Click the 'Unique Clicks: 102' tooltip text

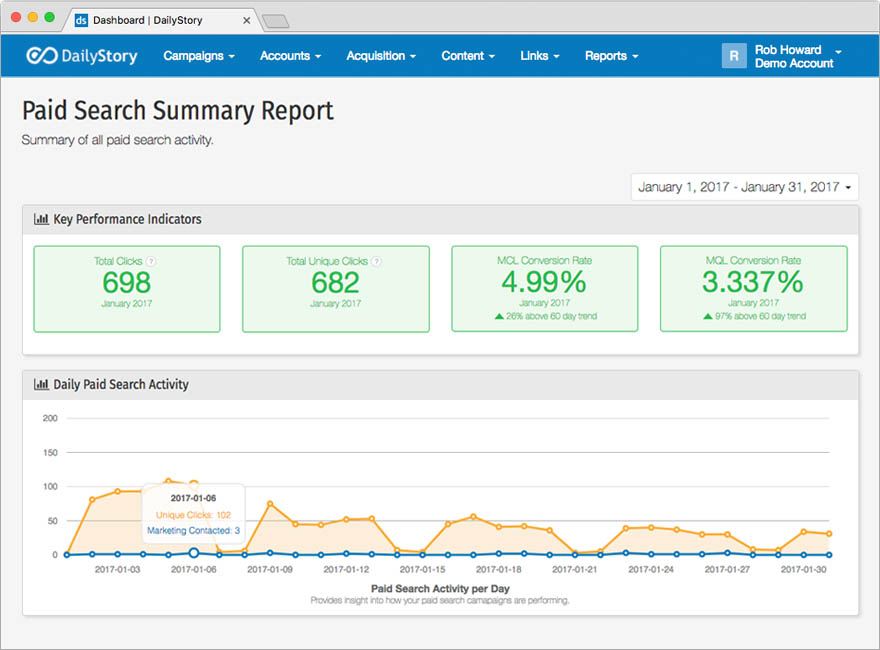click(x=193, y=515)
